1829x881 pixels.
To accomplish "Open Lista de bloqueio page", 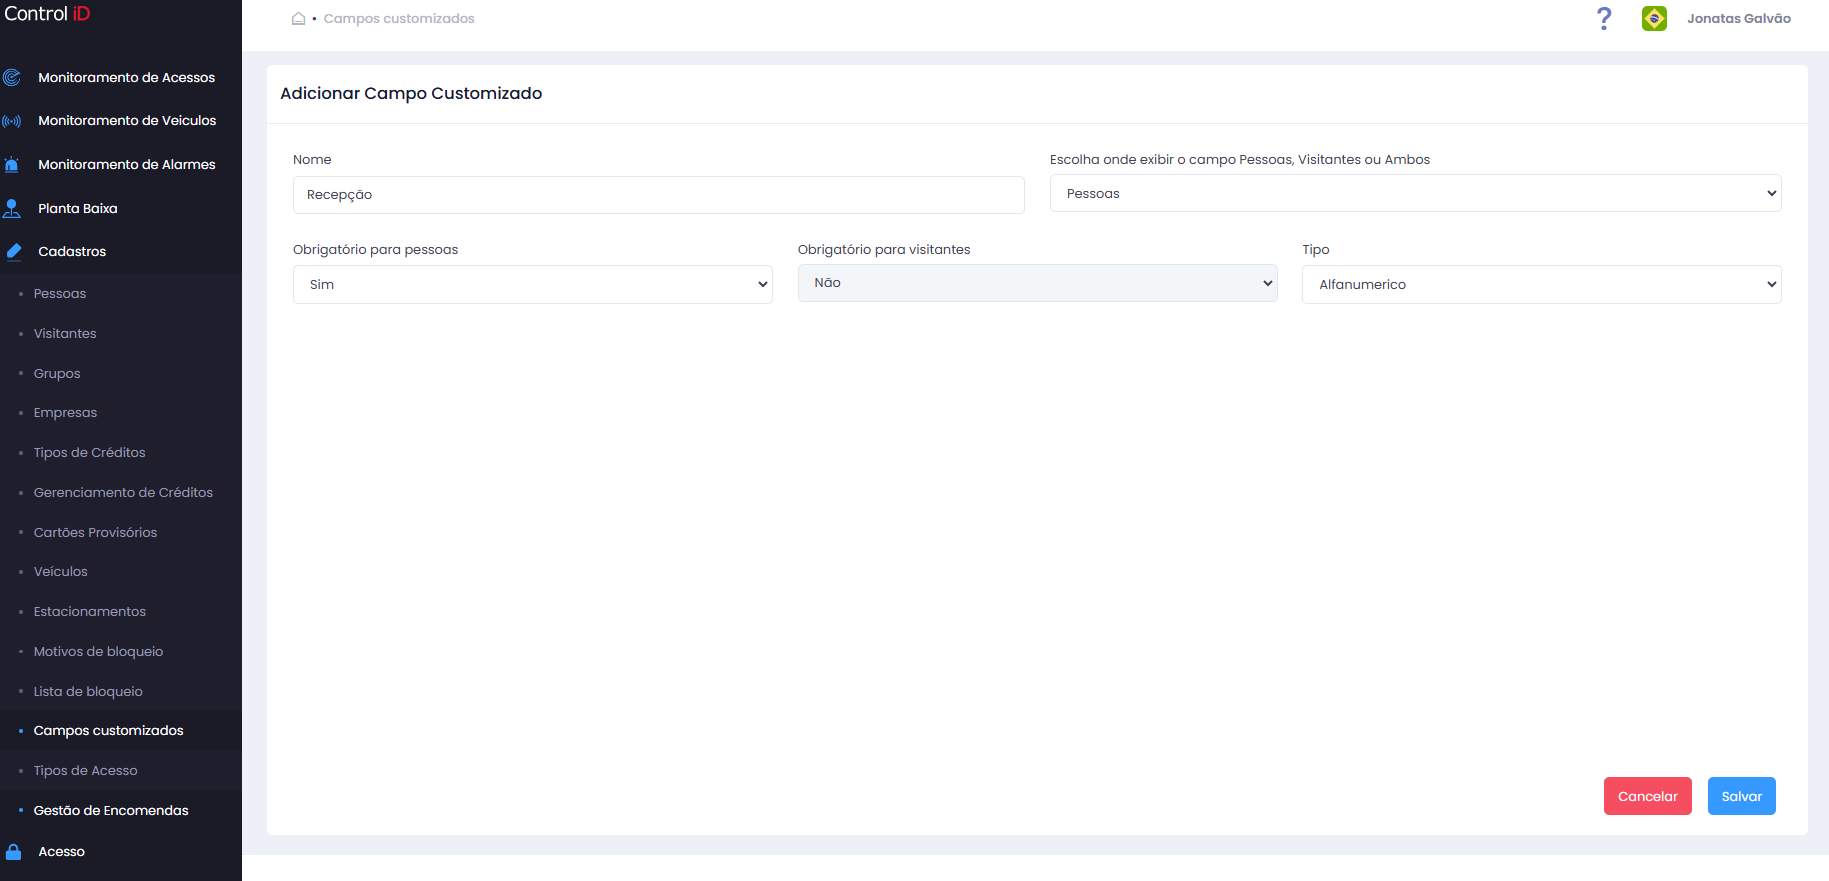I will 88,692.
